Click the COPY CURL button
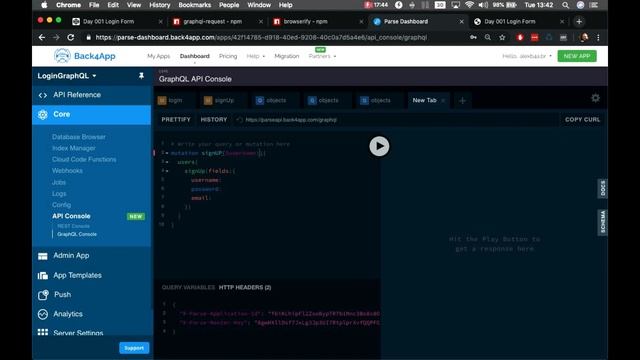Viewport: 640px width, 360px height. pos(582,120)
